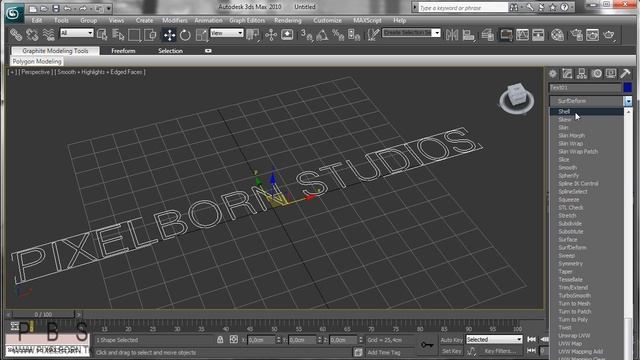Toggle the Auto Key button
Screen dimensions: 640x360
pos(451,340)
